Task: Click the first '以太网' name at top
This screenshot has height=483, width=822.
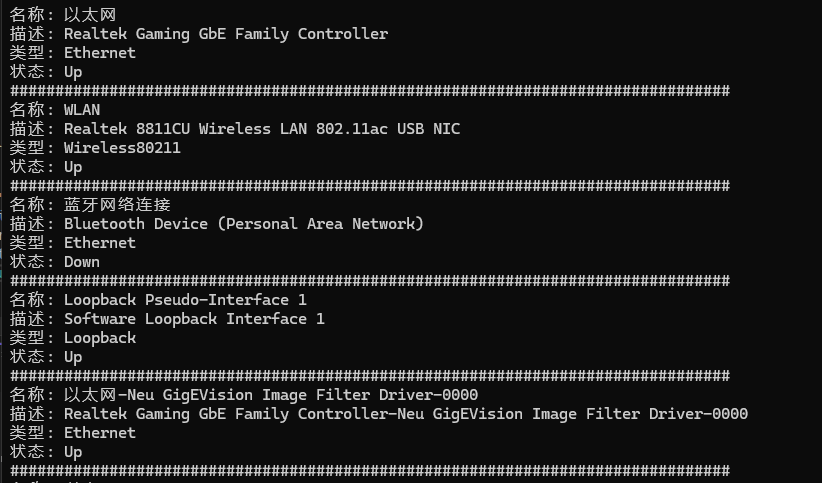Action: [90, 15]
